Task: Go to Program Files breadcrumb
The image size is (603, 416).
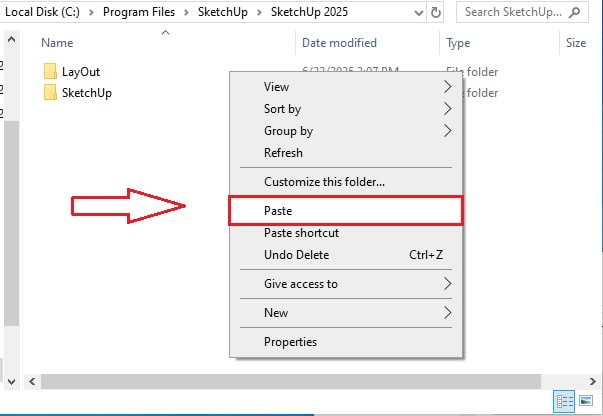Action: [139, 12]
